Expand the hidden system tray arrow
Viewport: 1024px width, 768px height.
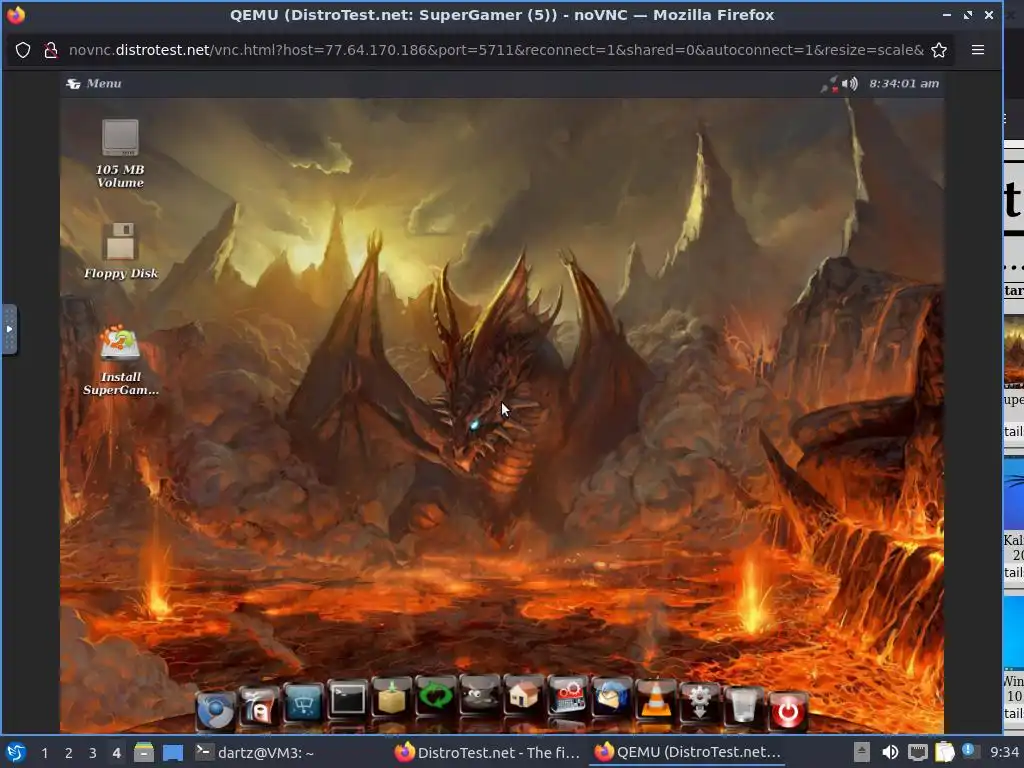click(861, 753)
